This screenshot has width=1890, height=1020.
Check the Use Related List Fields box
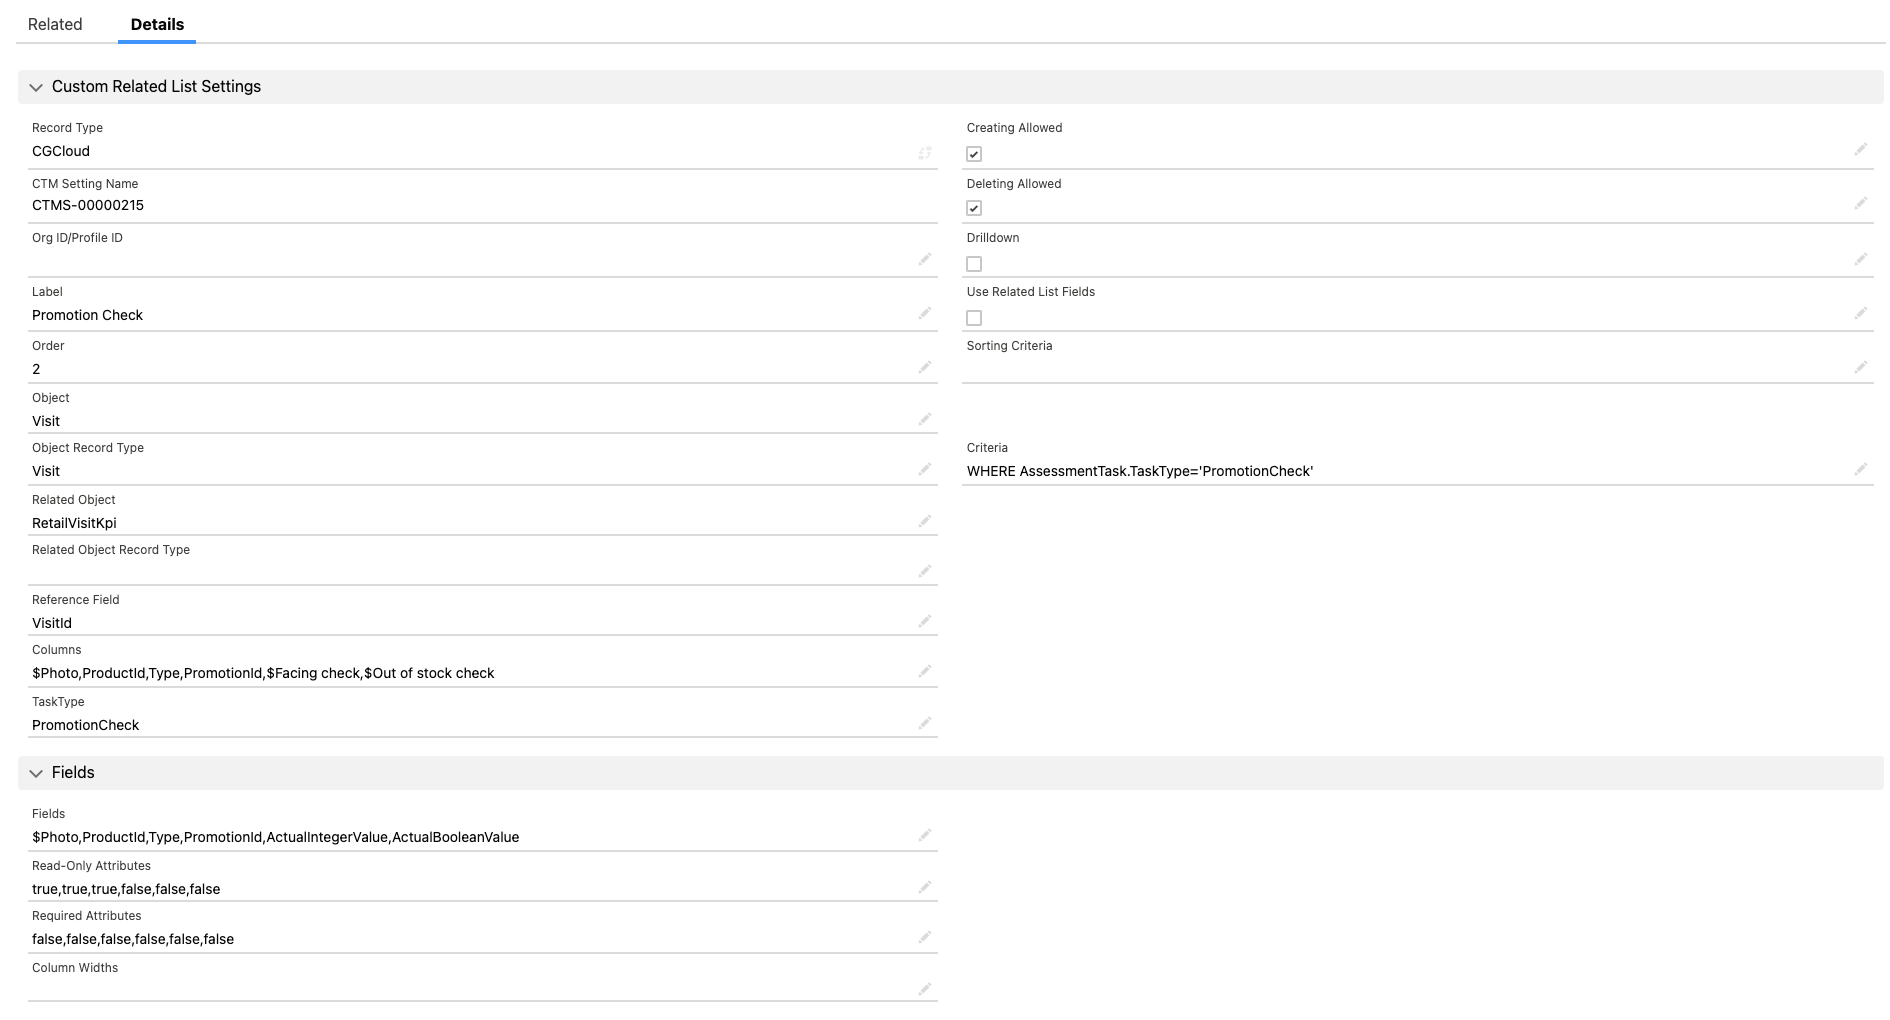pyautogui.click(x=974, y=318)
